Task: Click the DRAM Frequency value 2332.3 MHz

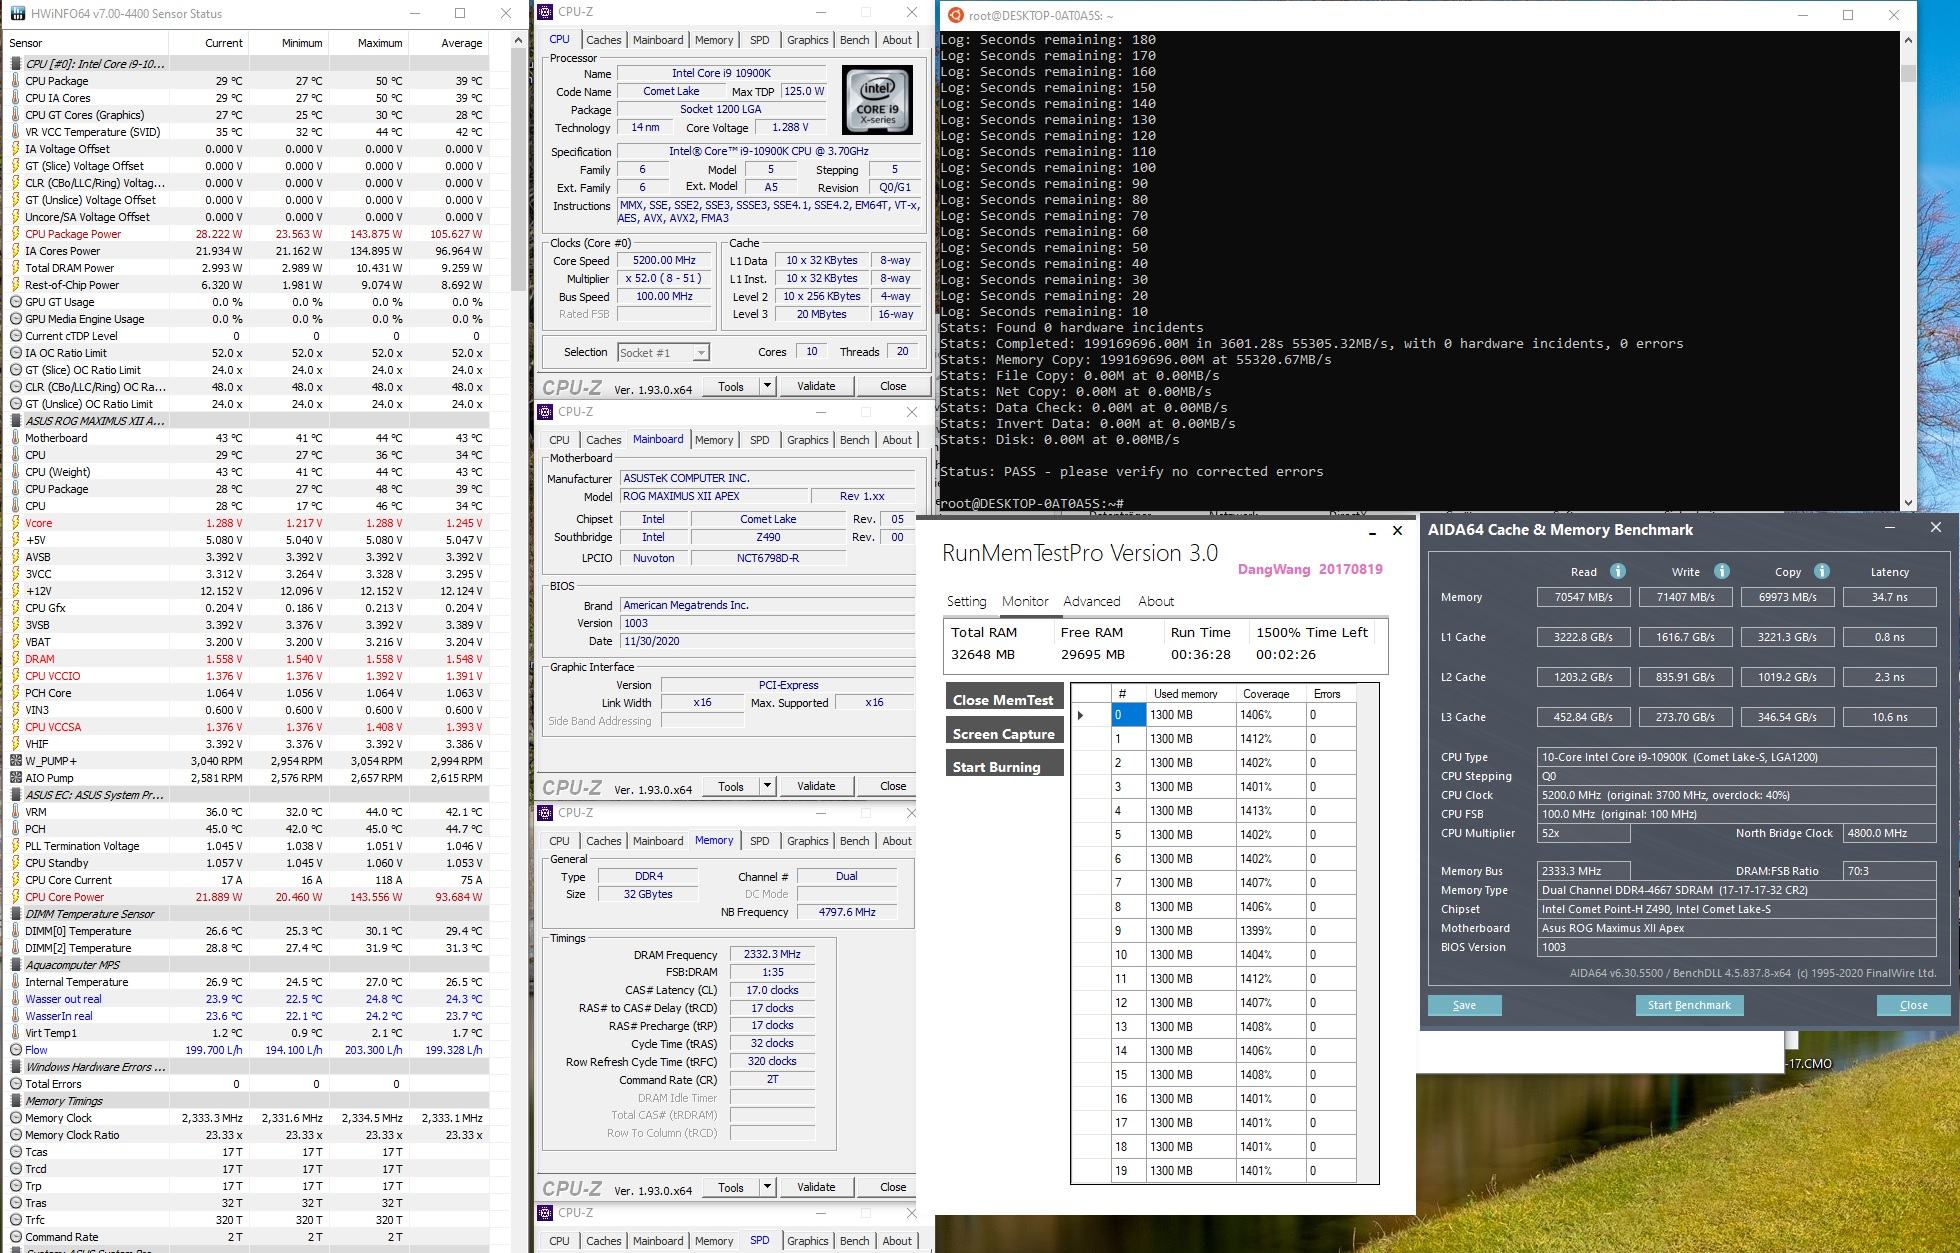Action: (771, 955)
